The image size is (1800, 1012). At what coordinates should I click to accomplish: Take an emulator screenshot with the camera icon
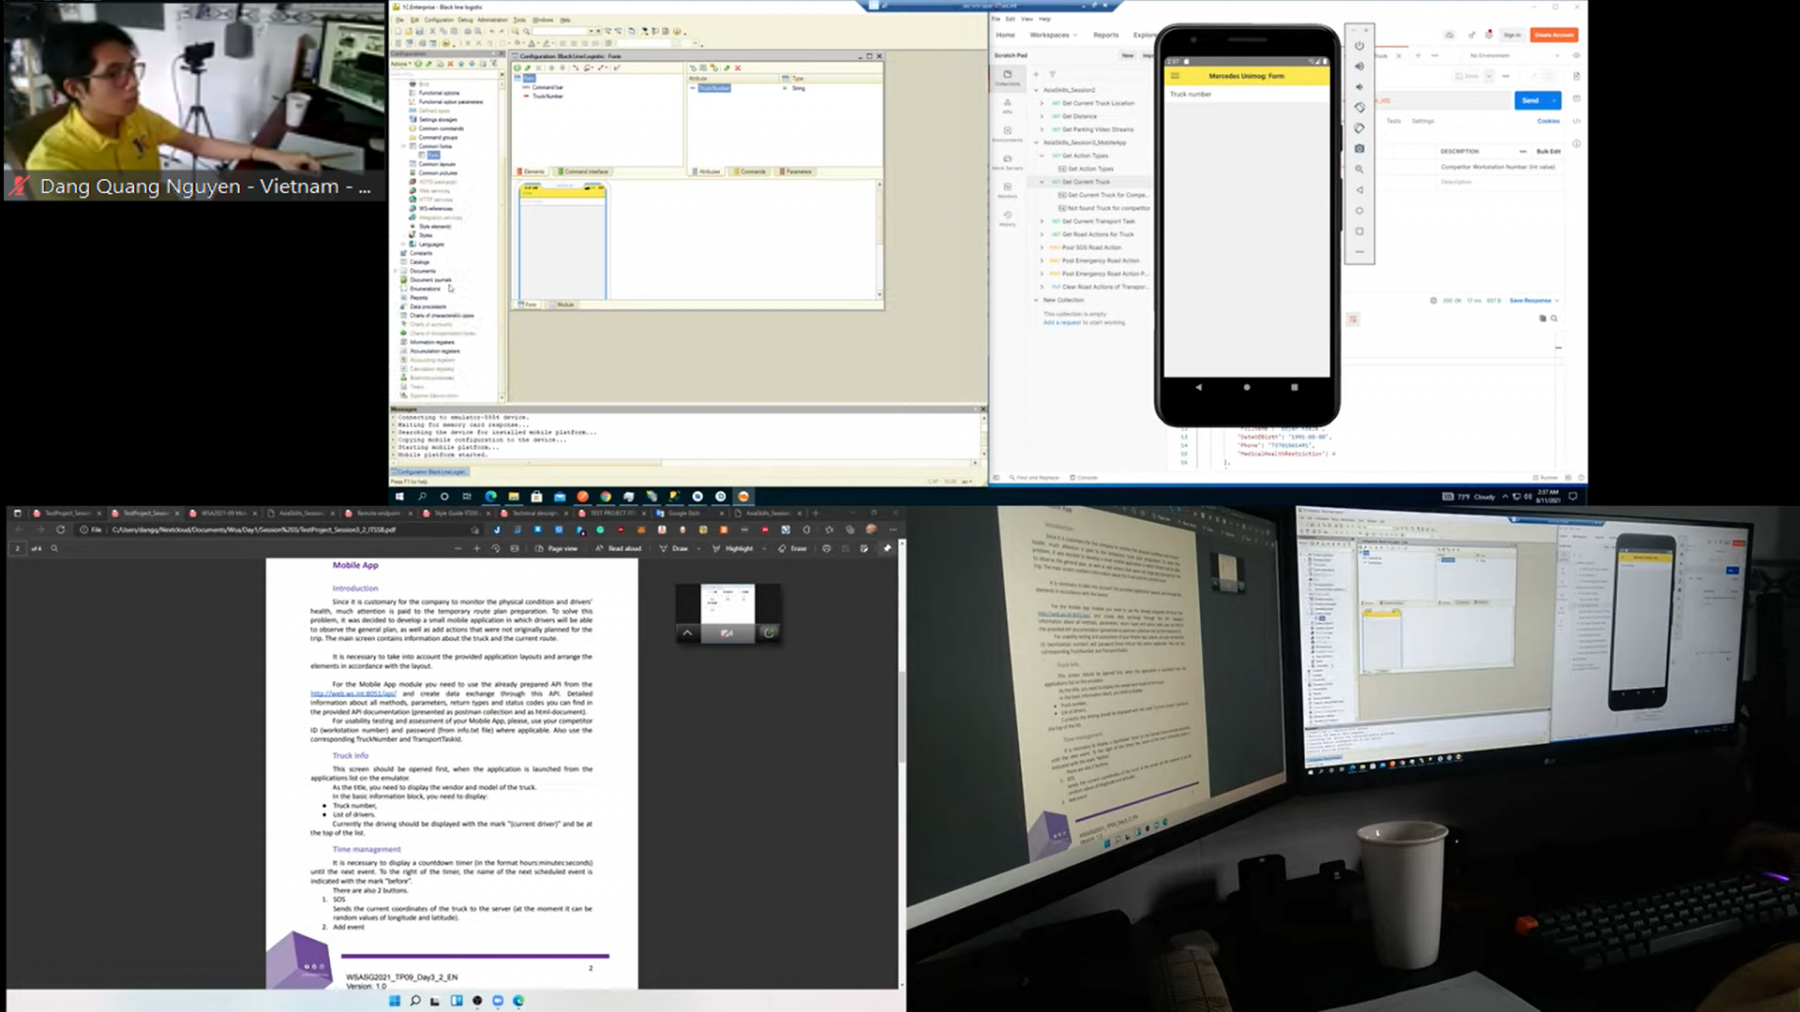[1359, 149]
